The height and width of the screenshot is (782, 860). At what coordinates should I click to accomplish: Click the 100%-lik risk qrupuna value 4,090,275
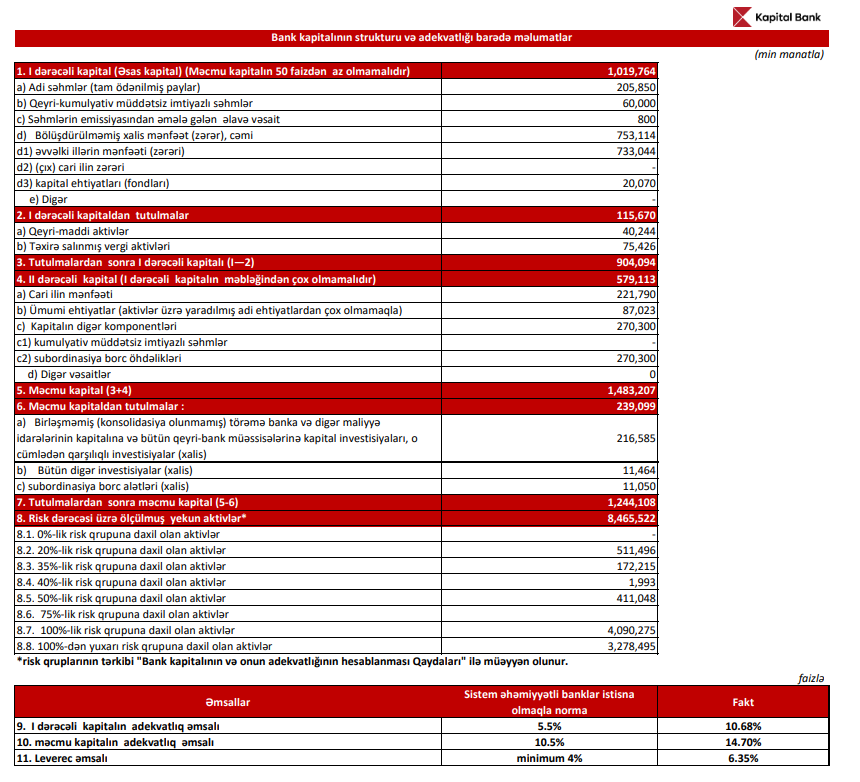tap(631, 631)
